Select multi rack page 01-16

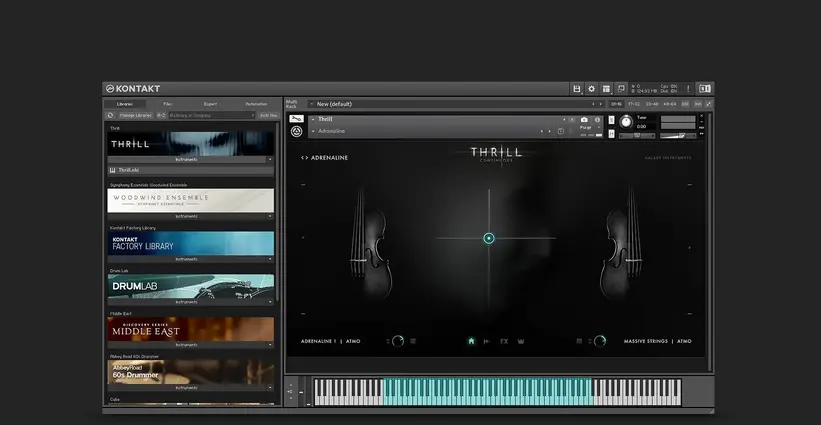(x=616, y=104)
